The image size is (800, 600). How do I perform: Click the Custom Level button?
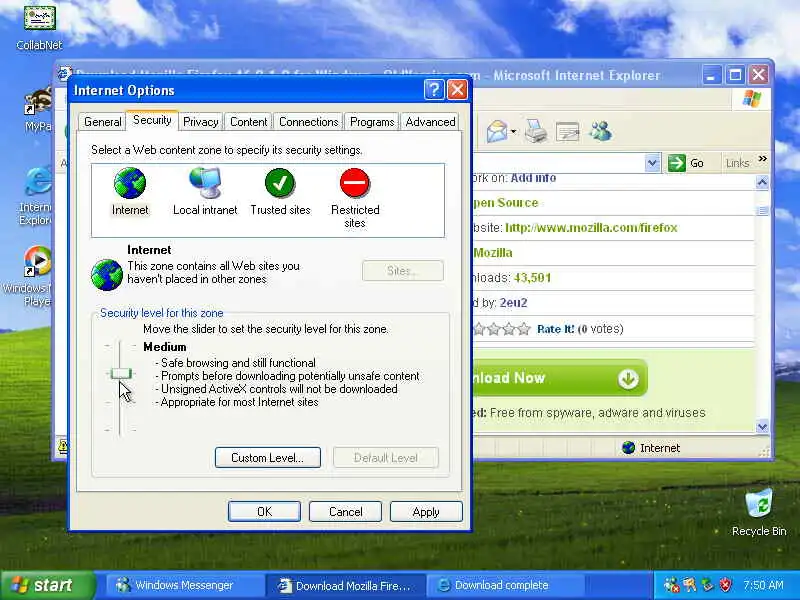tap(267, 458)
